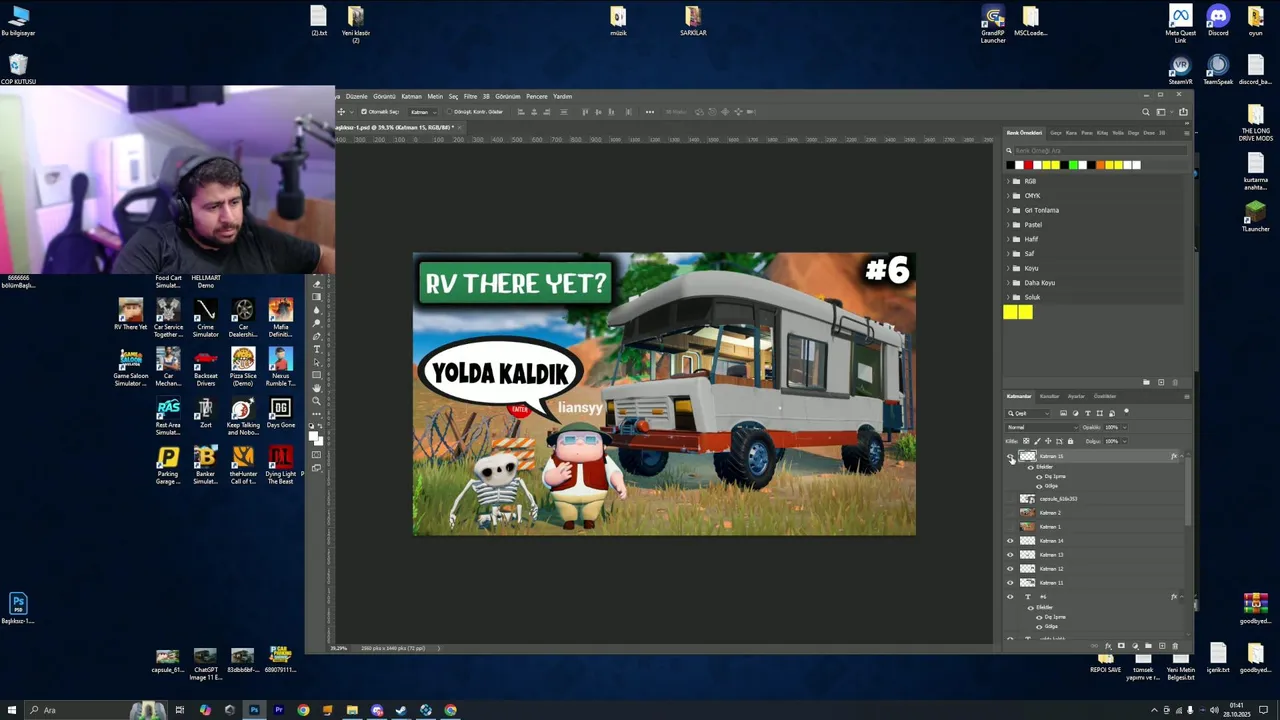
Task: Pick the orange swatch in recent colors
Action: (x=1100, y=165)
